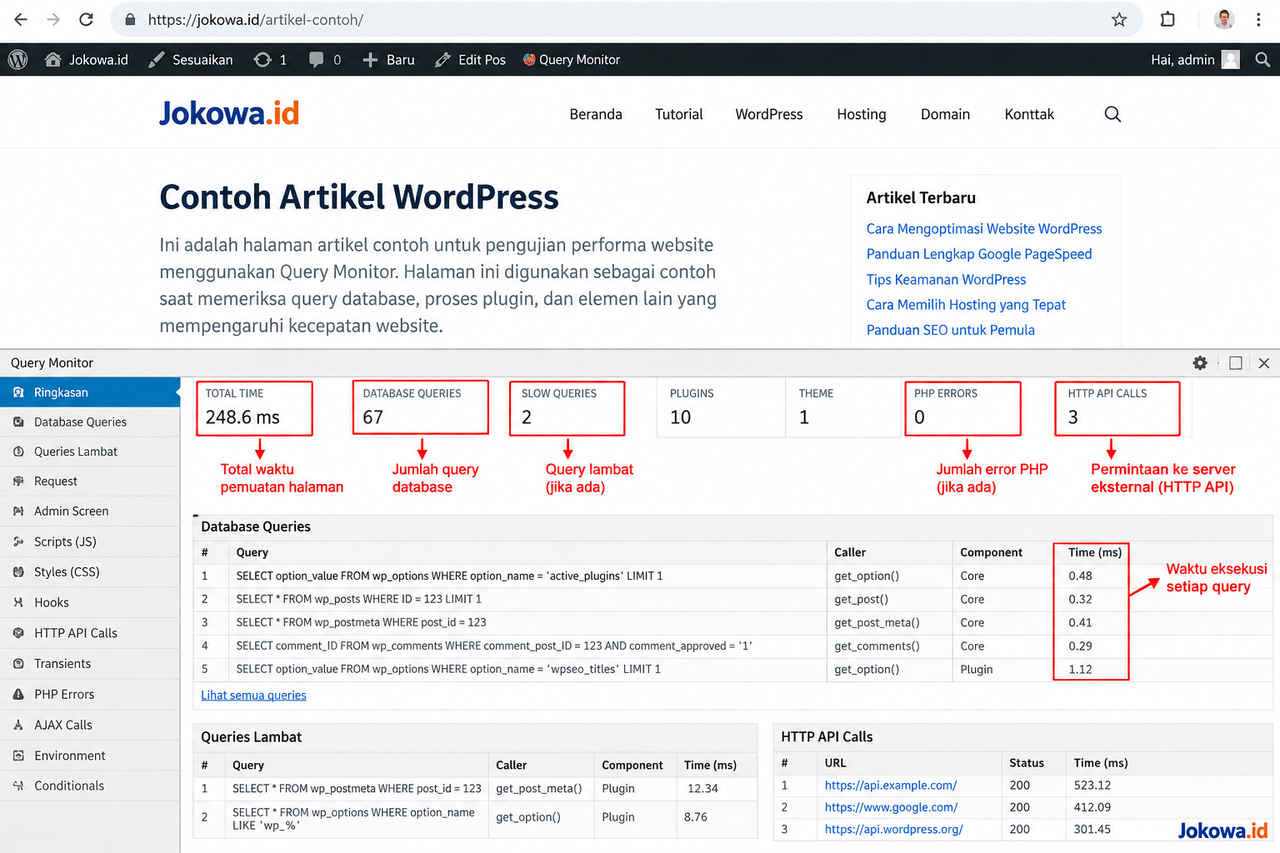
Task: Open the Transients panel
Action: click(90, 664)
